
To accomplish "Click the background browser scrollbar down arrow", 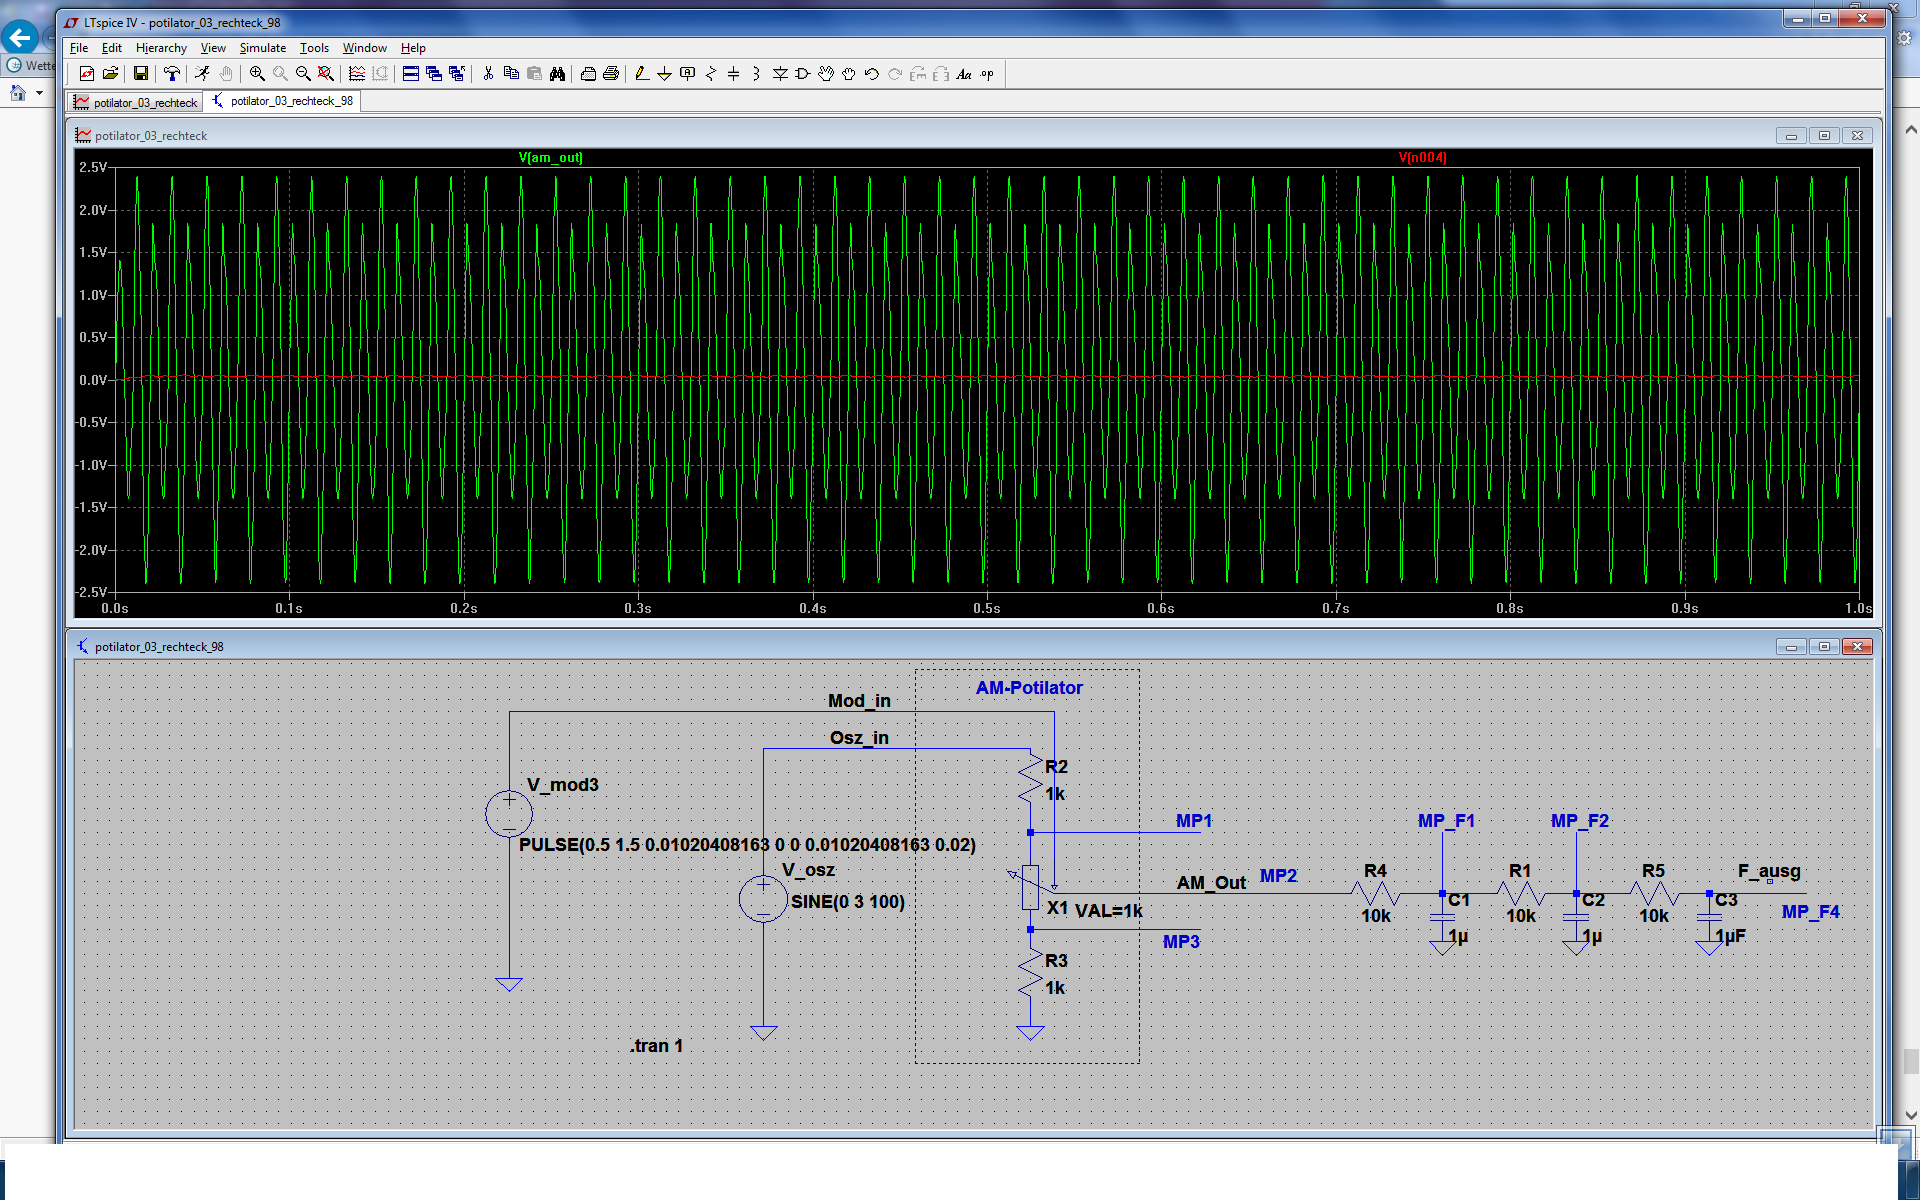I will [1910, 1115].
